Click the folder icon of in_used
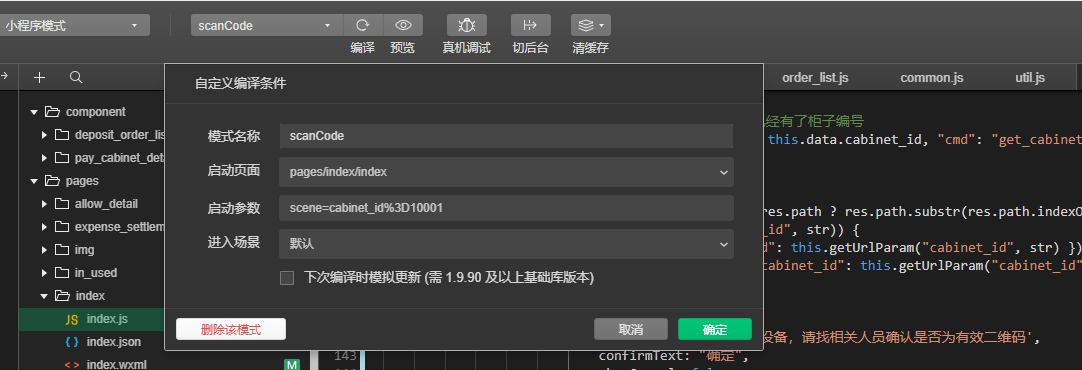1082x370 pixels. point(62,273)
